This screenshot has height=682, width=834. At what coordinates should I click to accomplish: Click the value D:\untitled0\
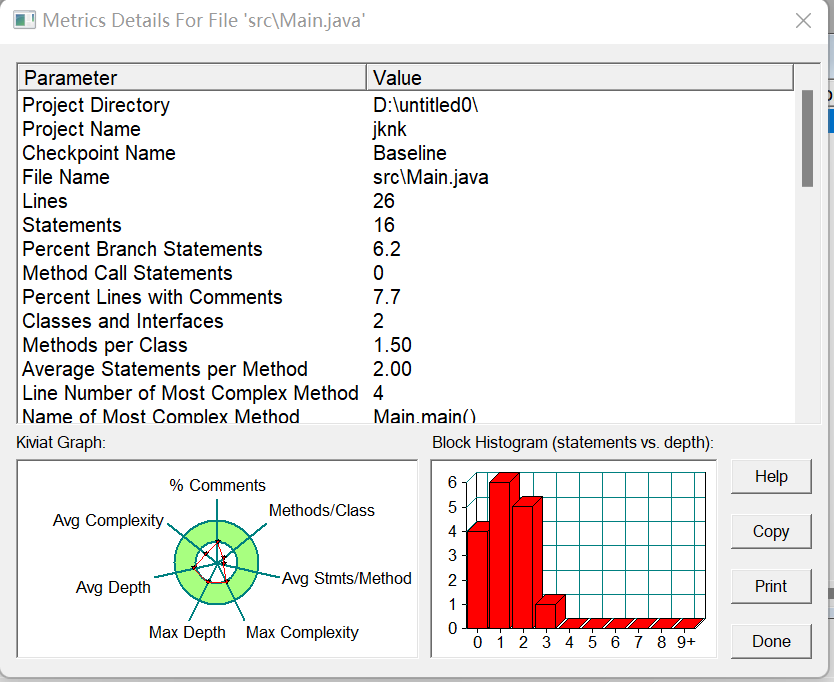tap(426, 105)
